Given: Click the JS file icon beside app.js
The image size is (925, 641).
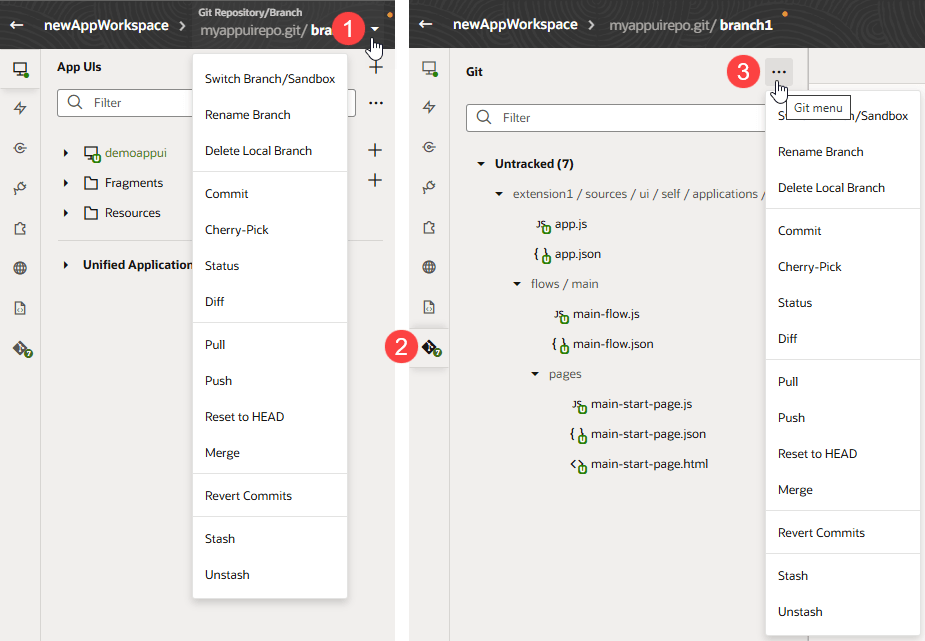Looking at the screenshot, I should (x=544, y=225).
